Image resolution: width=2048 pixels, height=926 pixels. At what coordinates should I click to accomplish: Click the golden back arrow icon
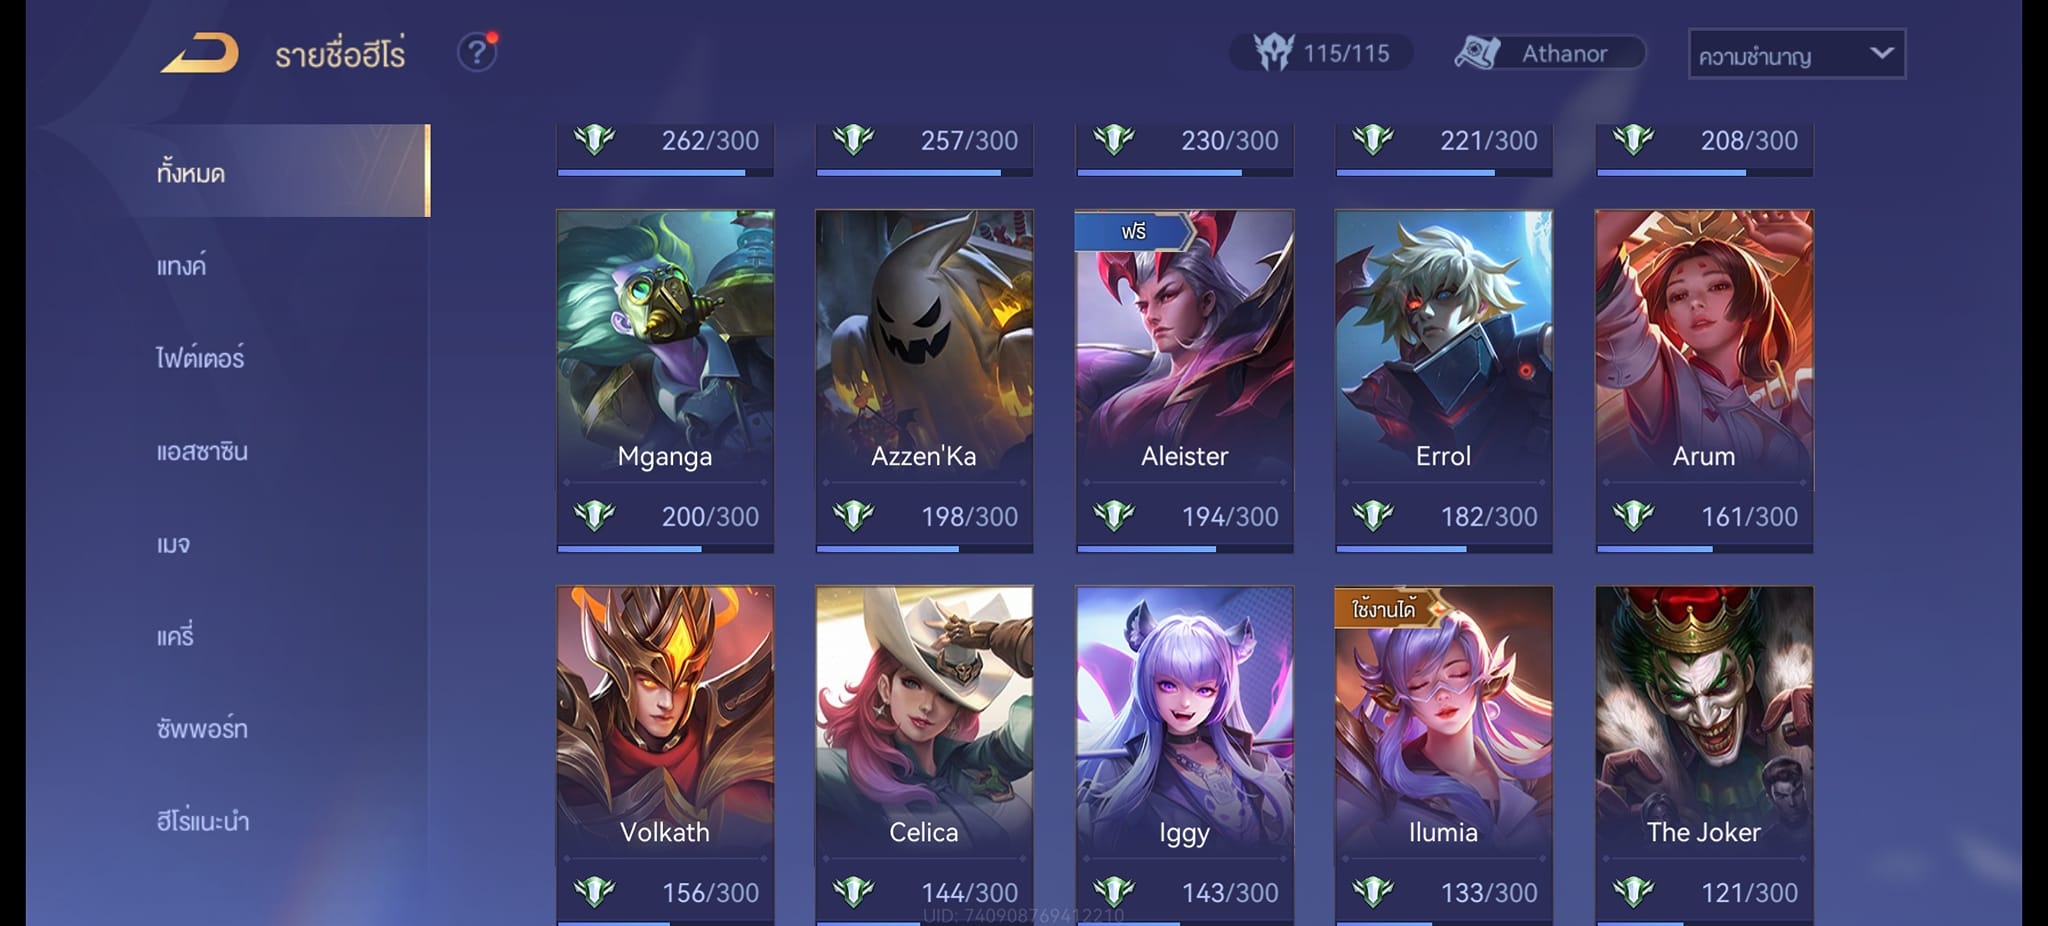coord(200,53)
